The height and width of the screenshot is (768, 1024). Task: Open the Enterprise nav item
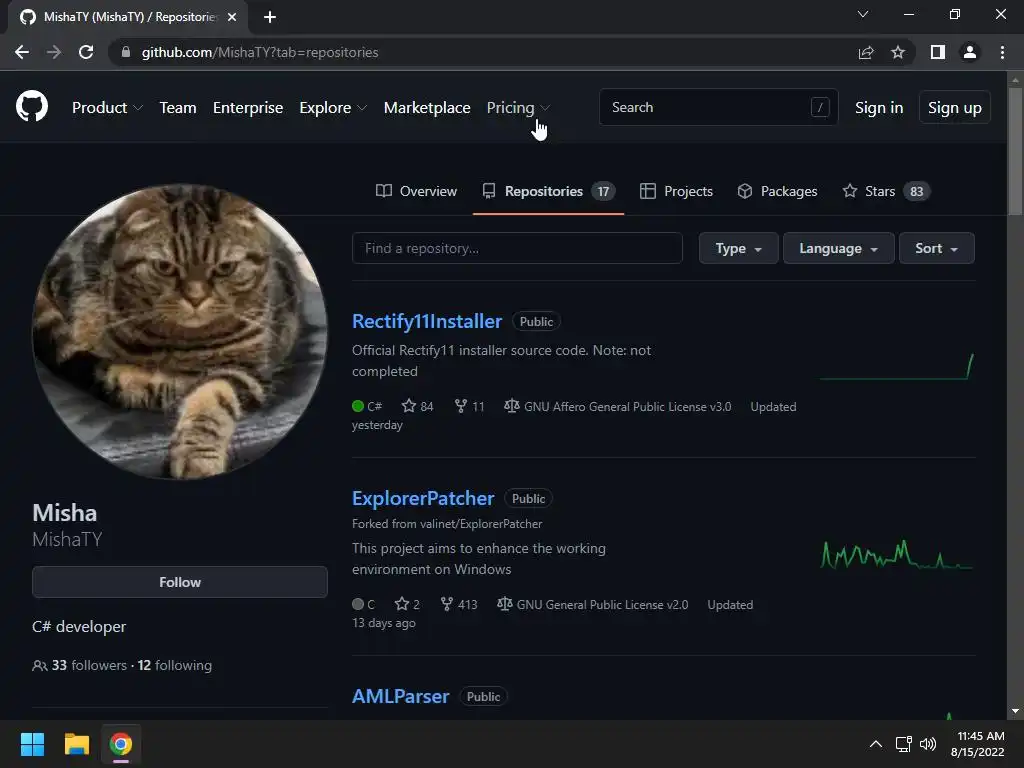coord(248,108)
